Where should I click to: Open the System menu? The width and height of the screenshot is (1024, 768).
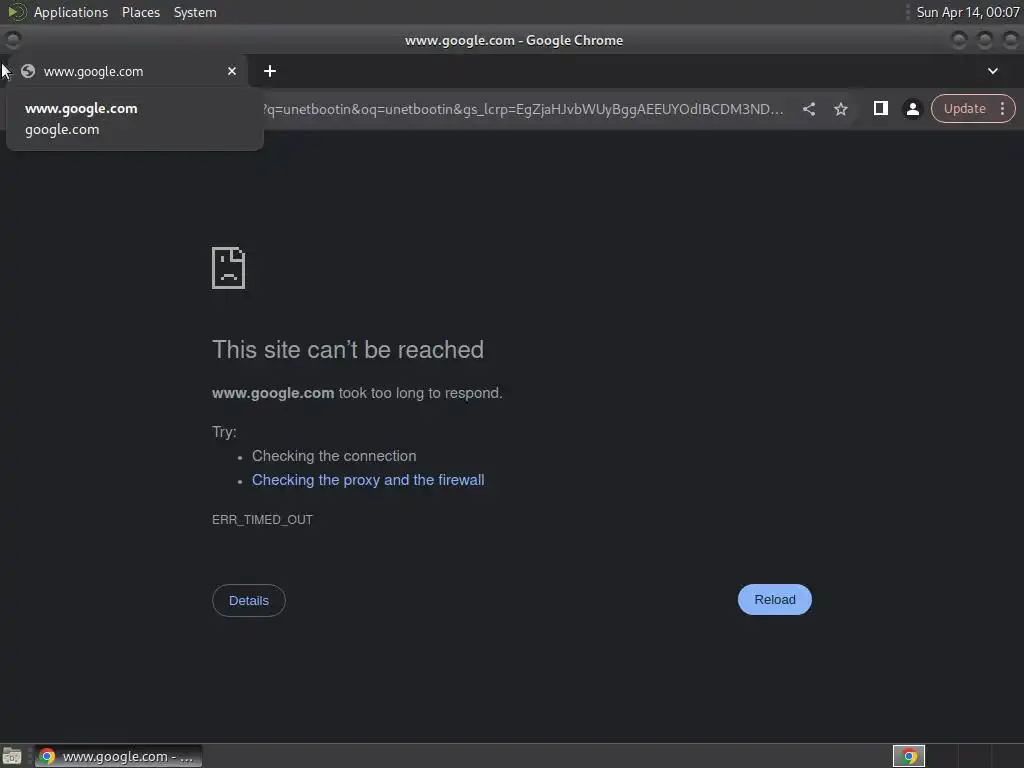click(x=195, y=12)
